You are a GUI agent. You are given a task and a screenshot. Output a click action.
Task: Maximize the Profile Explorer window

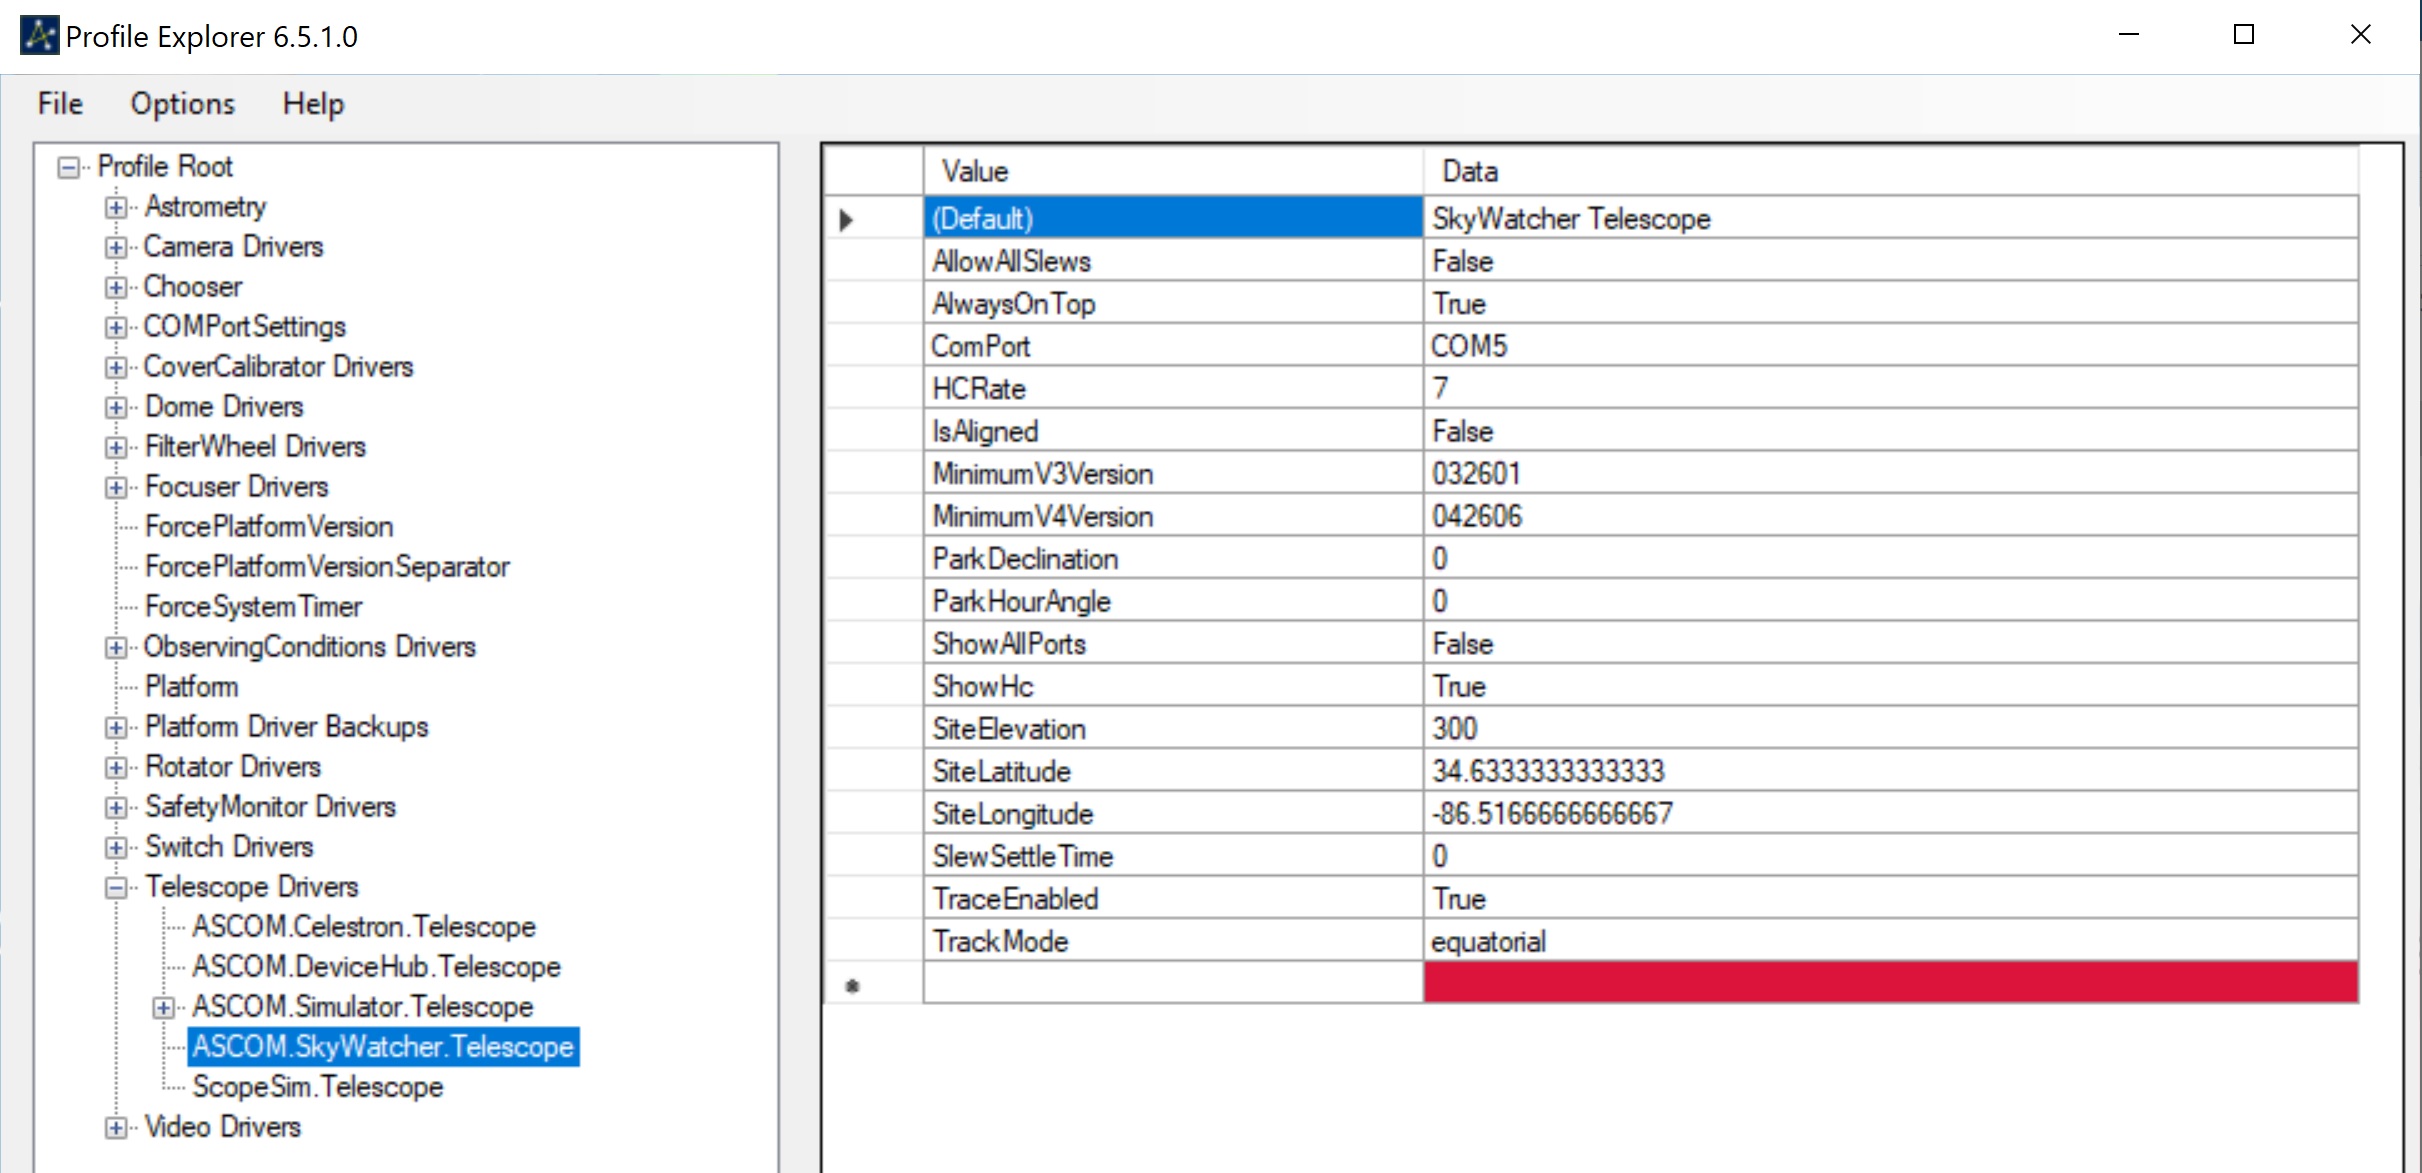[2244, 35]
